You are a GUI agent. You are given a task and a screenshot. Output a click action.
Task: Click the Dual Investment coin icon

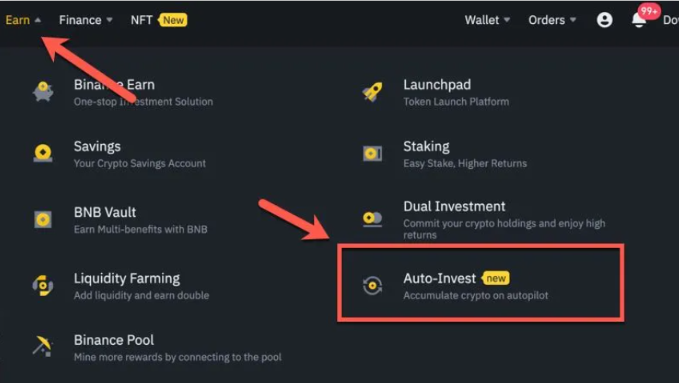pos(372,218)
